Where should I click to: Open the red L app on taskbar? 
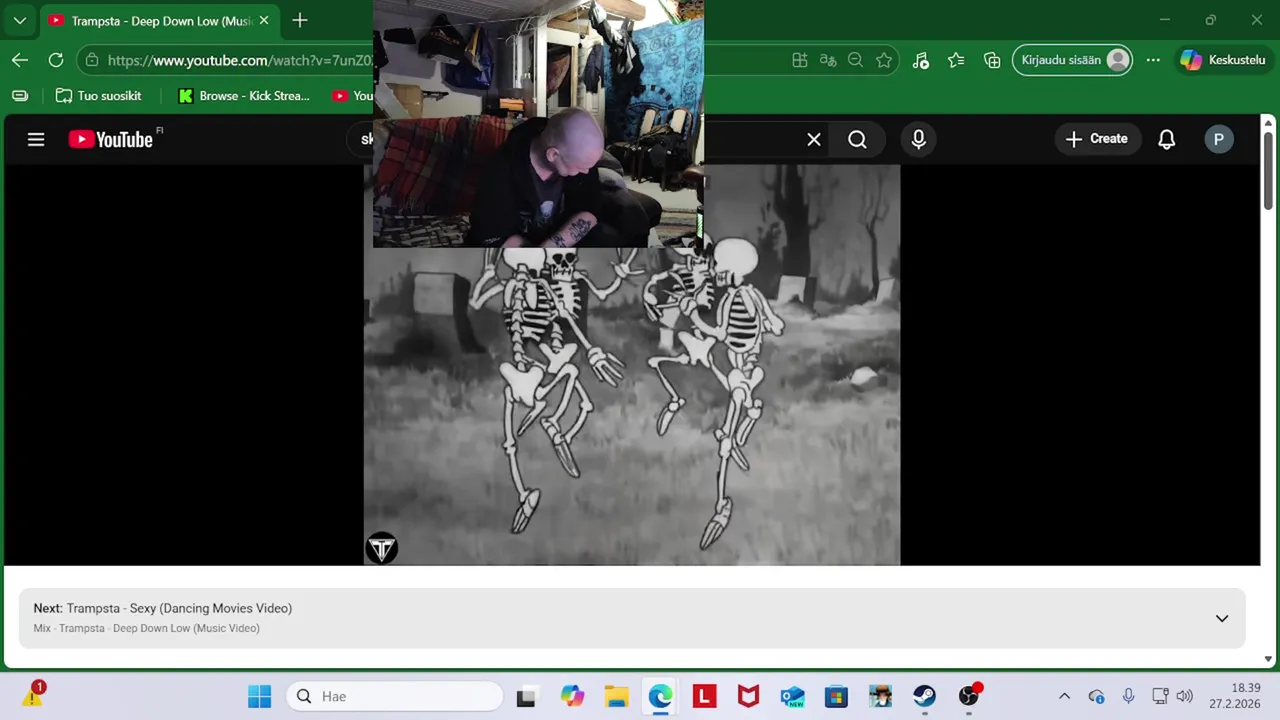click(x=704, y=696)
